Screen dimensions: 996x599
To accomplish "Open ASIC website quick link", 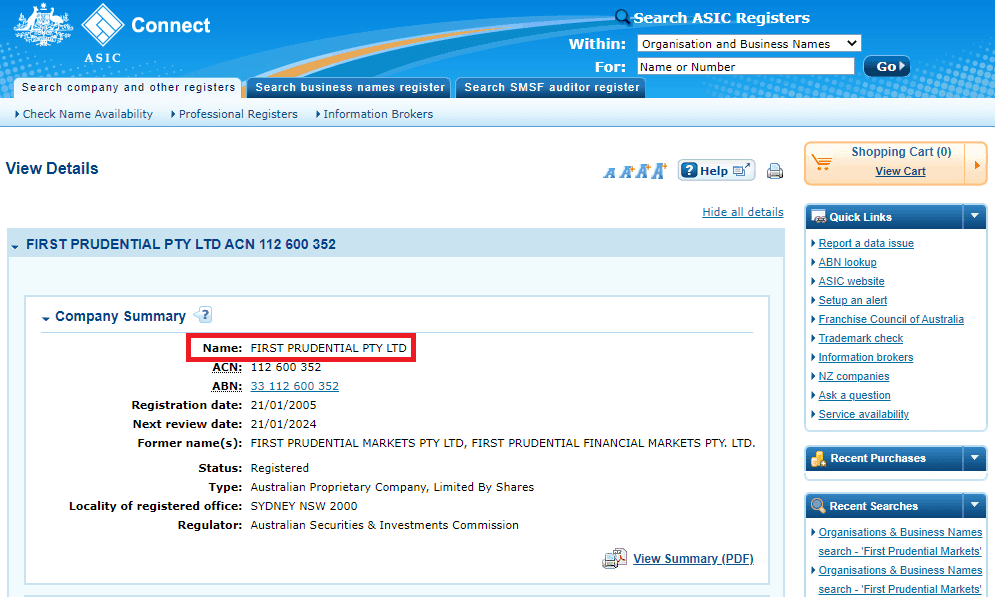I will 851,281.
